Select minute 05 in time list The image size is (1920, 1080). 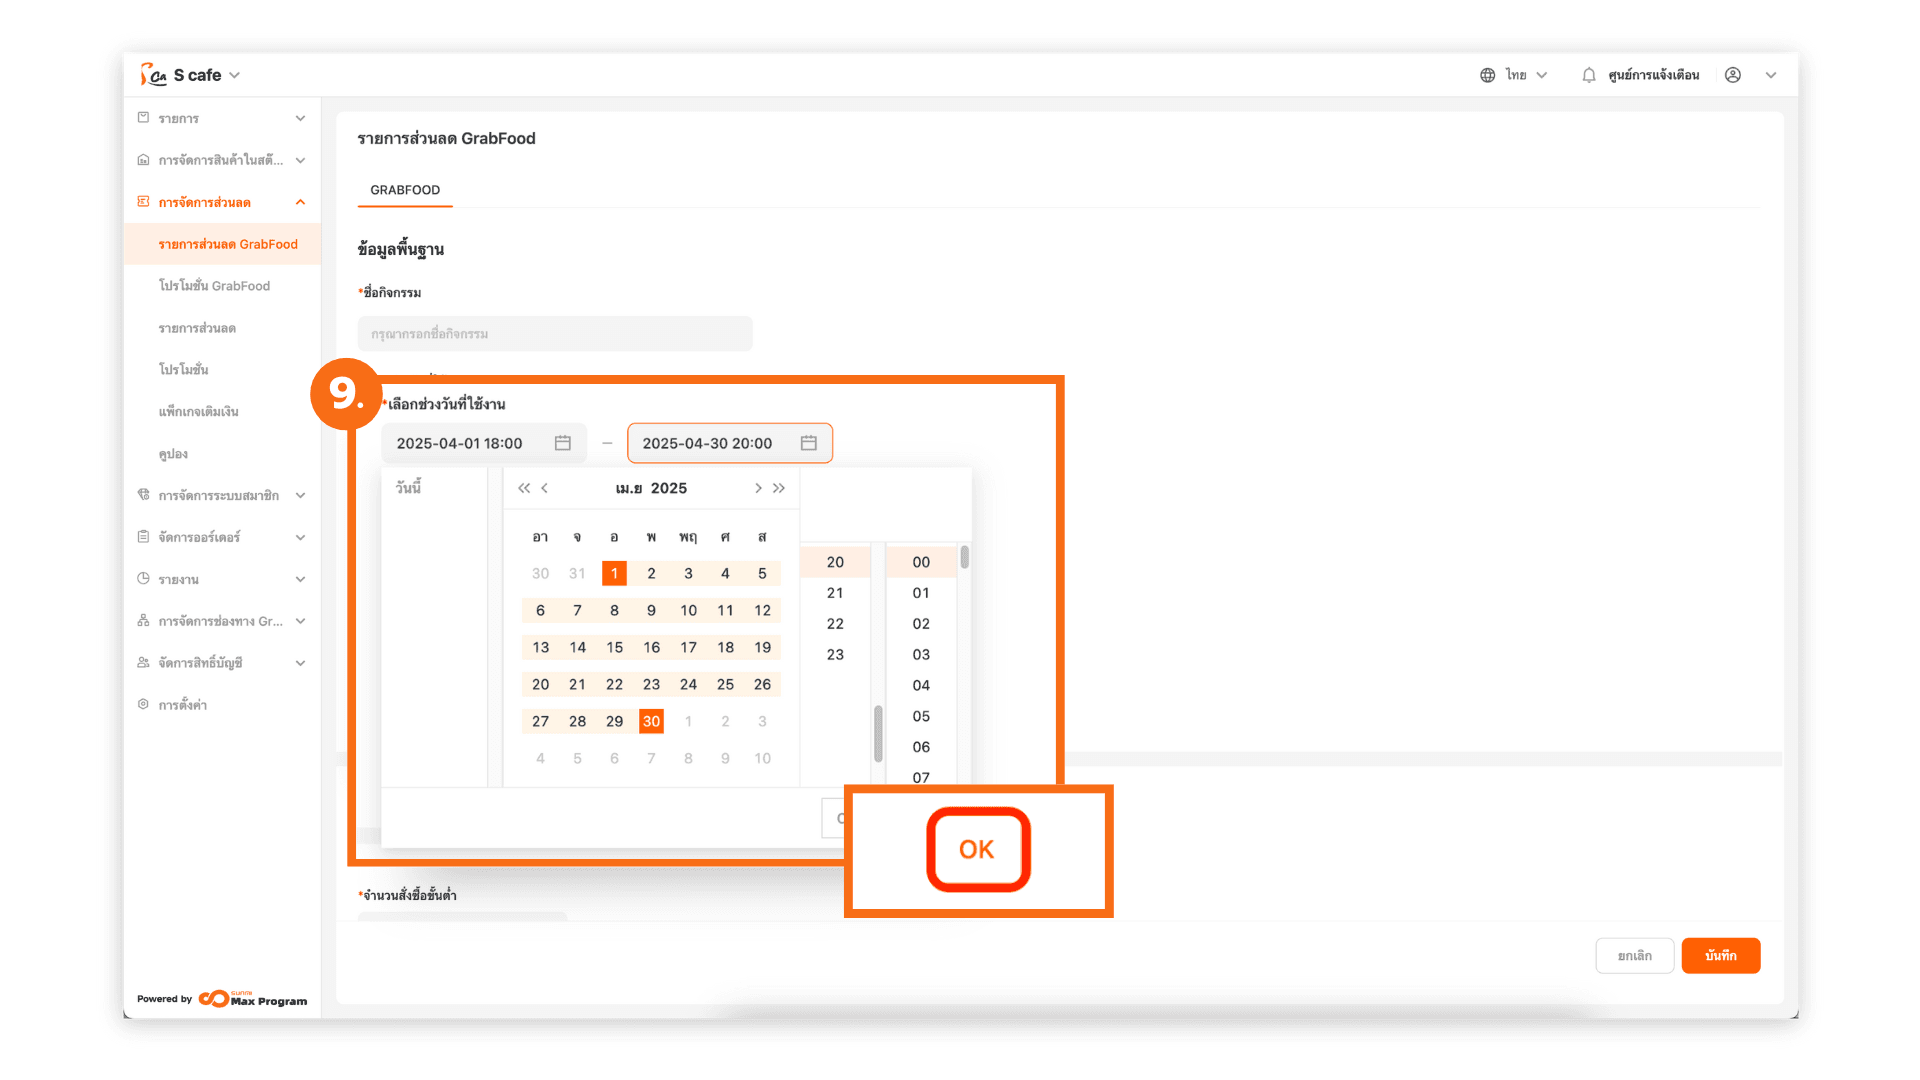pos(921,716)
